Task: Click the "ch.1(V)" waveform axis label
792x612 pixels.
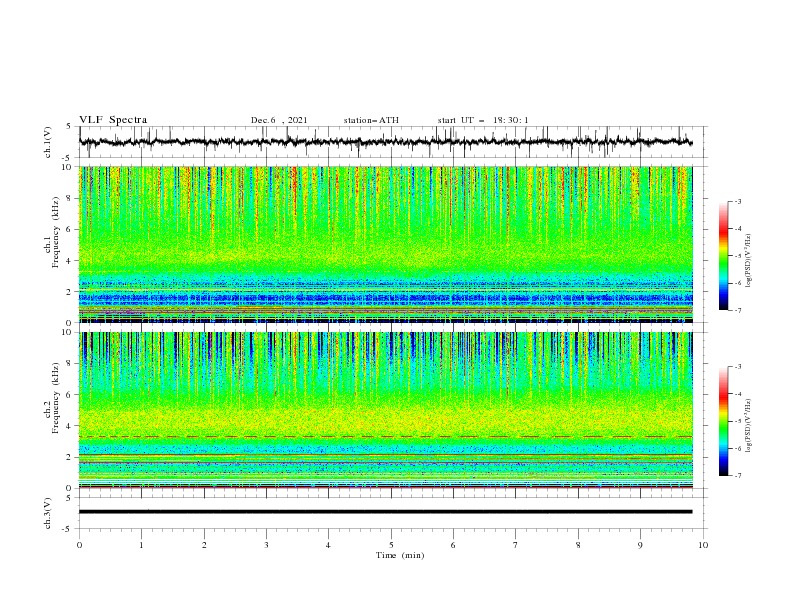Action: (48, 142)
